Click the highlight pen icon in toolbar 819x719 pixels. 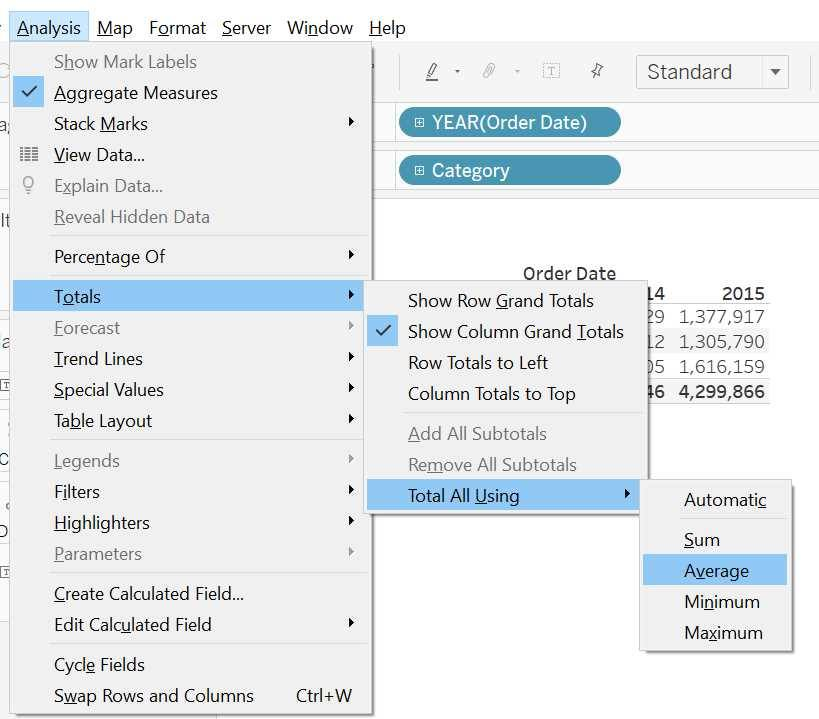click(x=432, y=71)
